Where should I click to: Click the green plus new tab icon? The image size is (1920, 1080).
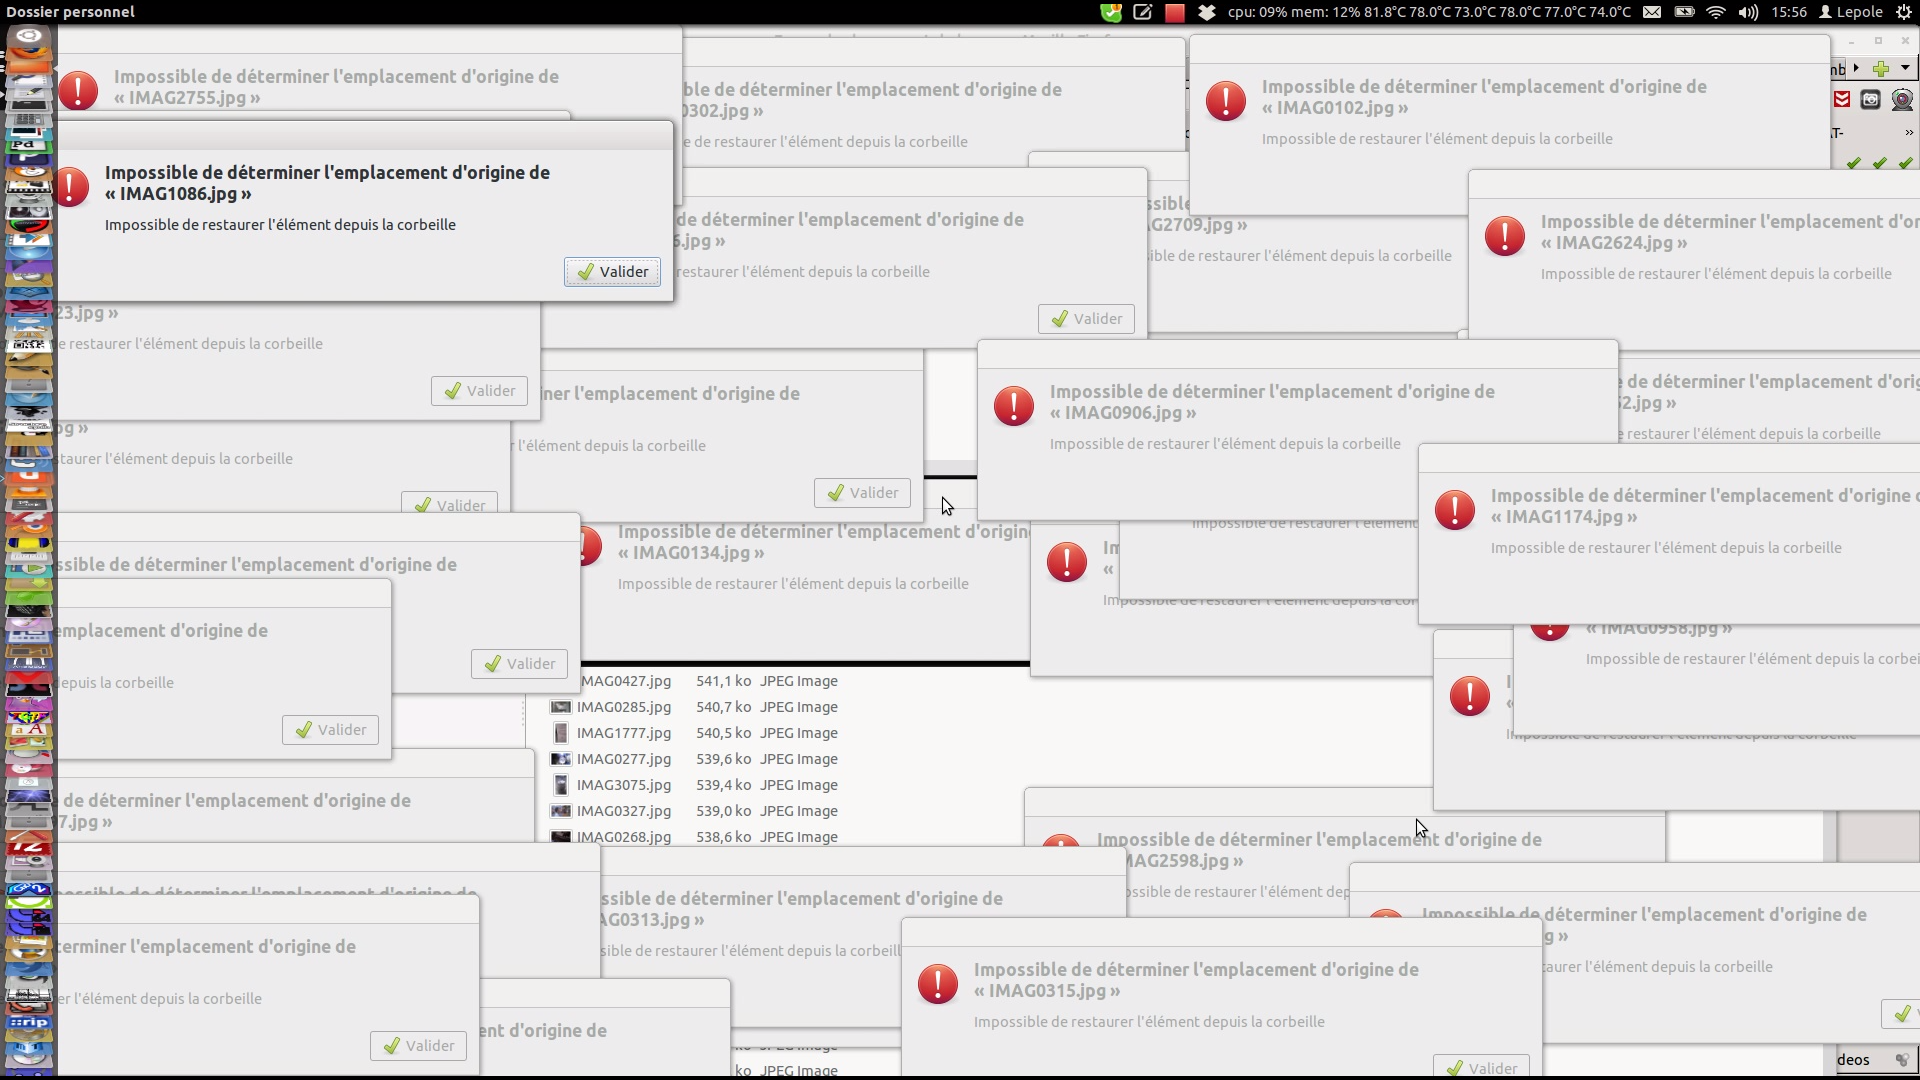click(1881, 68)
